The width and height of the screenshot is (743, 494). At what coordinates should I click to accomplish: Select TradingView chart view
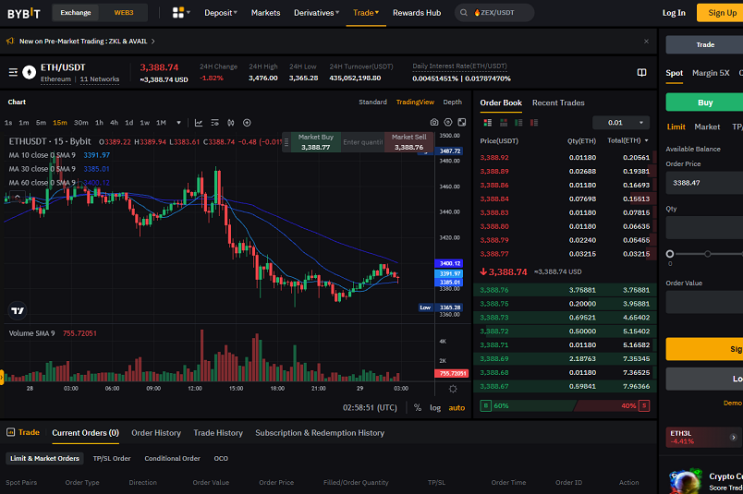(415, 102)
